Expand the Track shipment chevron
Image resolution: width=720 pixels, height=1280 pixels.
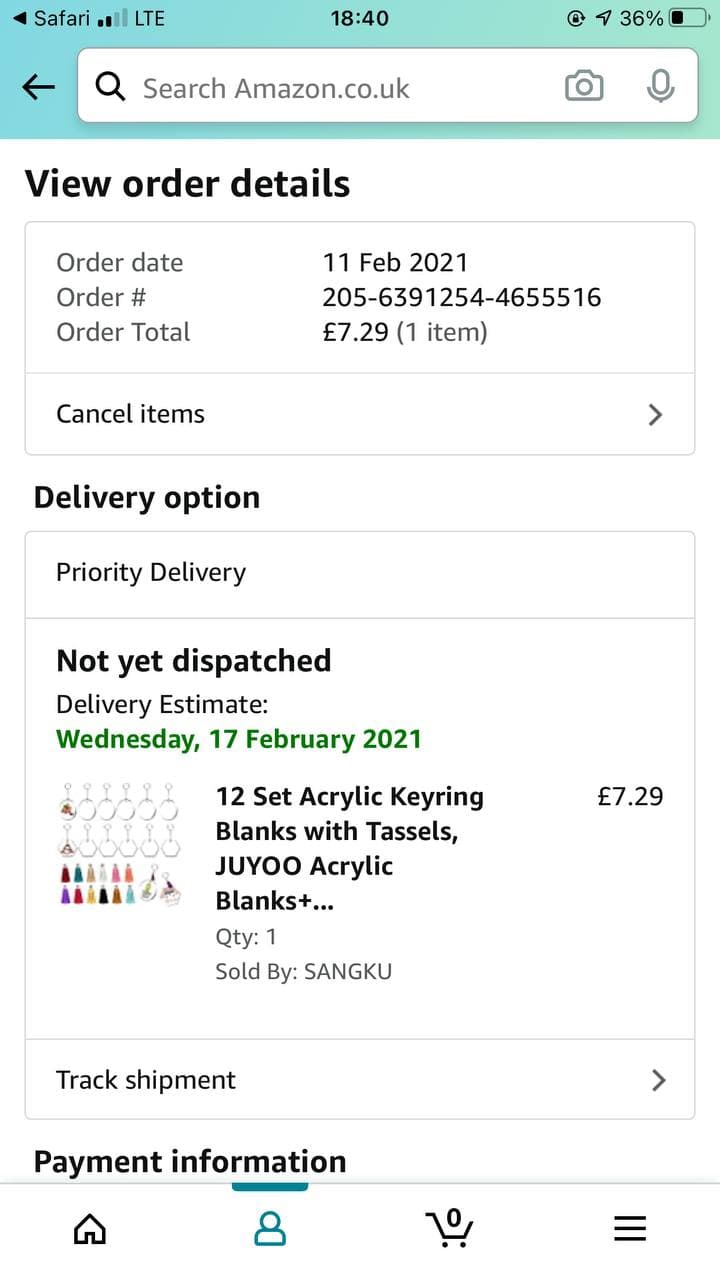(x=658, y=1080)
